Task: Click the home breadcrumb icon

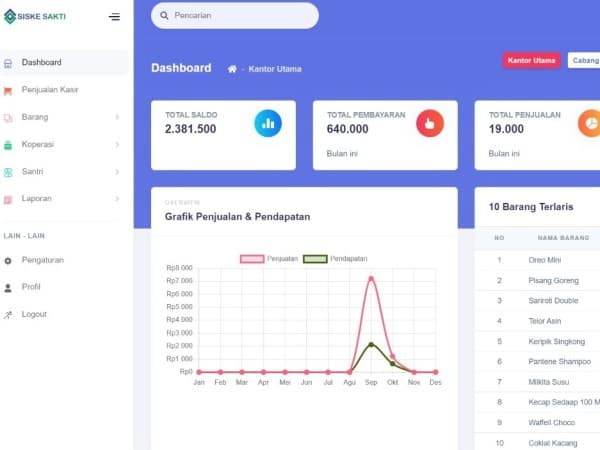Action: click(x=232, y=69)
